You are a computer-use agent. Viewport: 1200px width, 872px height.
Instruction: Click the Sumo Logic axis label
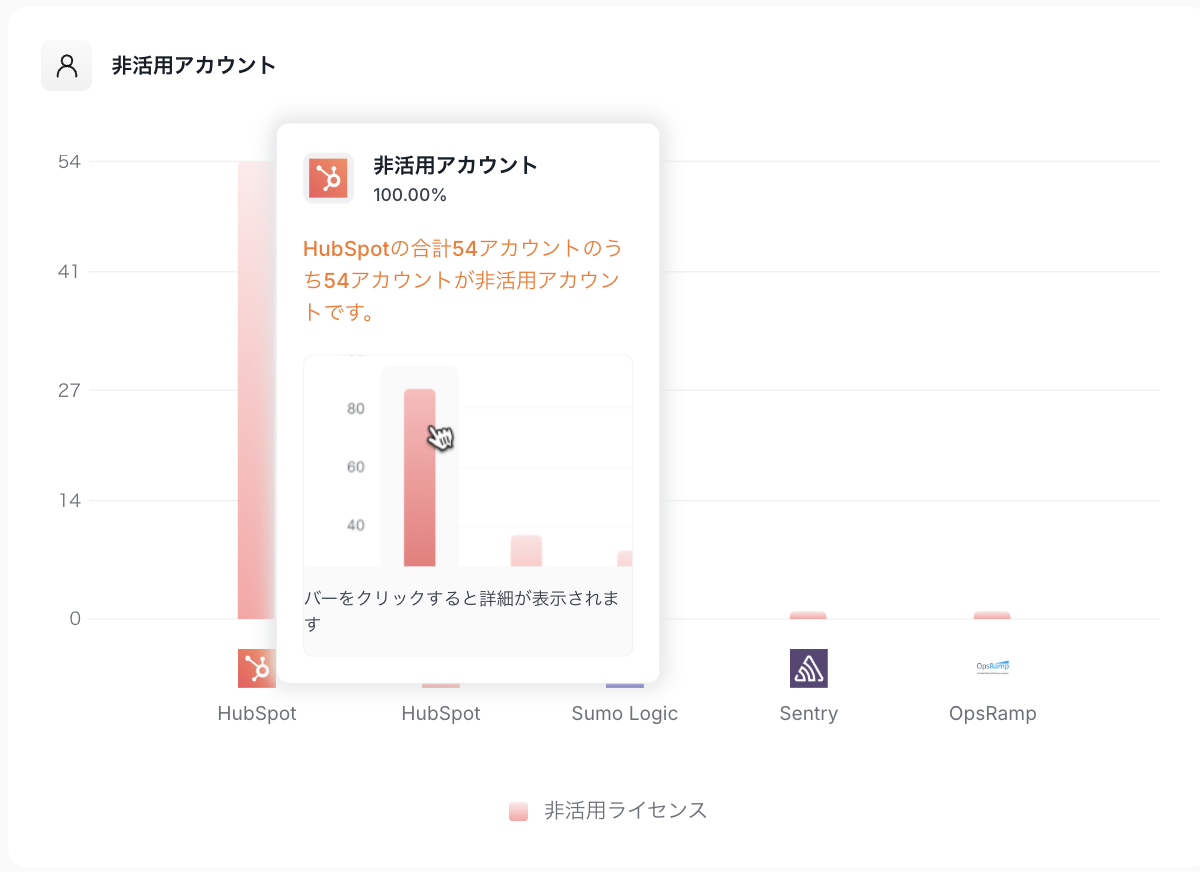624,714
